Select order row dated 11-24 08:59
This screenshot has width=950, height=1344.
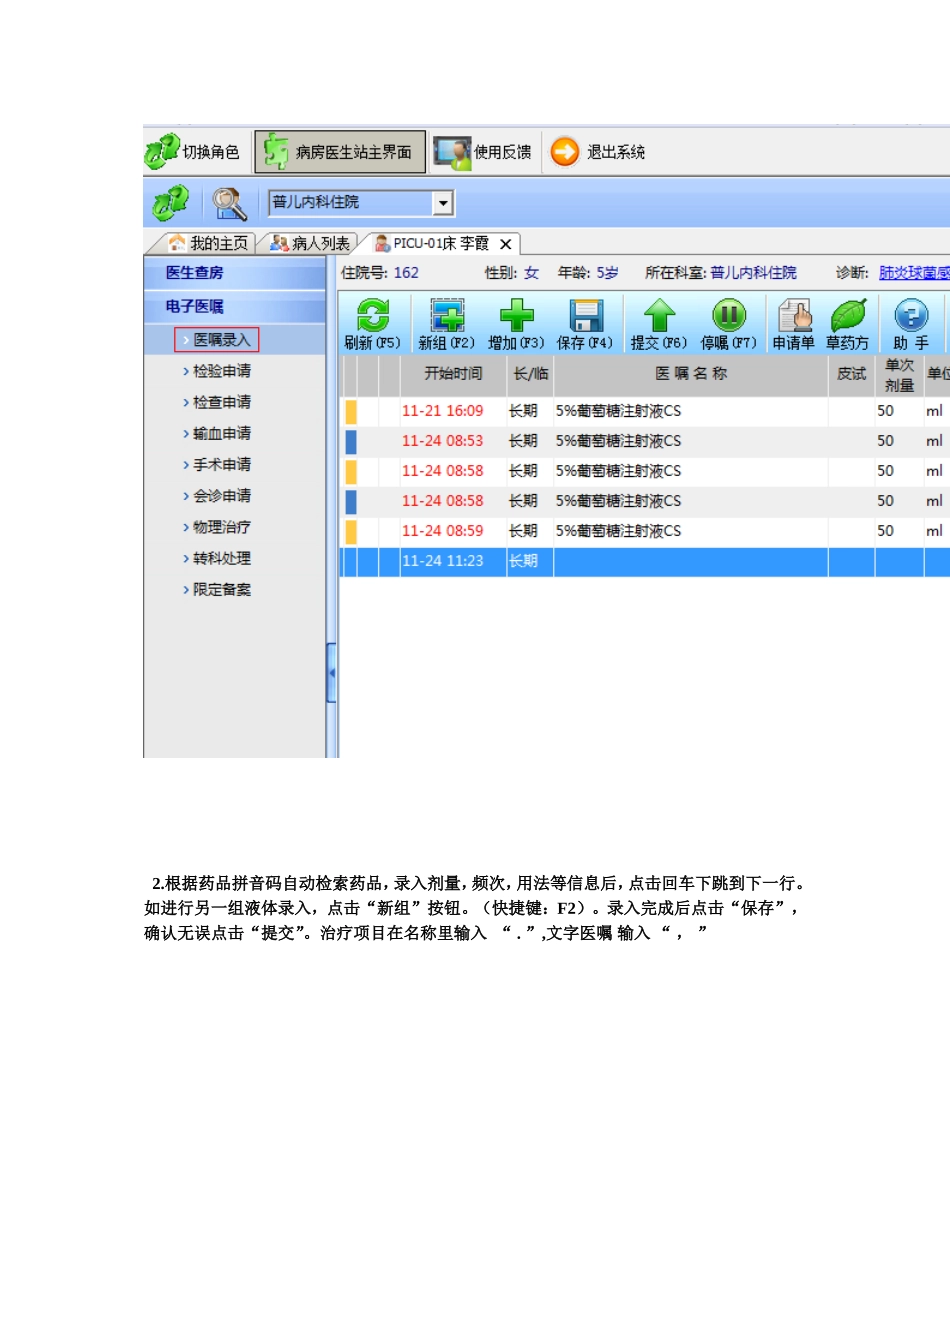pyautogui.click(x=645, y=531)
